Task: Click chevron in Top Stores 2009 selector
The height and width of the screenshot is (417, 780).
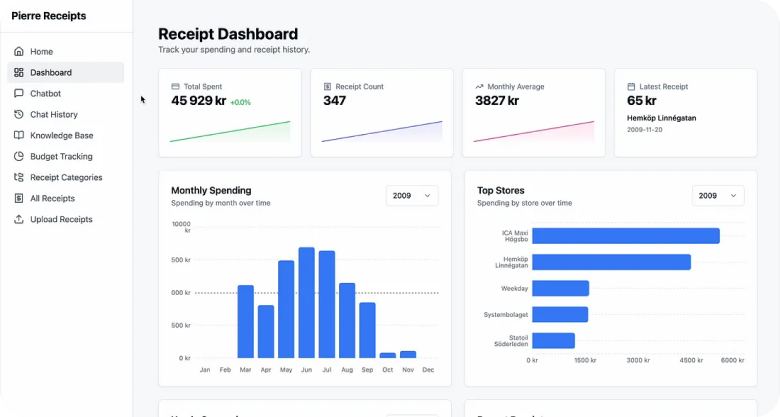Action: 733,196
